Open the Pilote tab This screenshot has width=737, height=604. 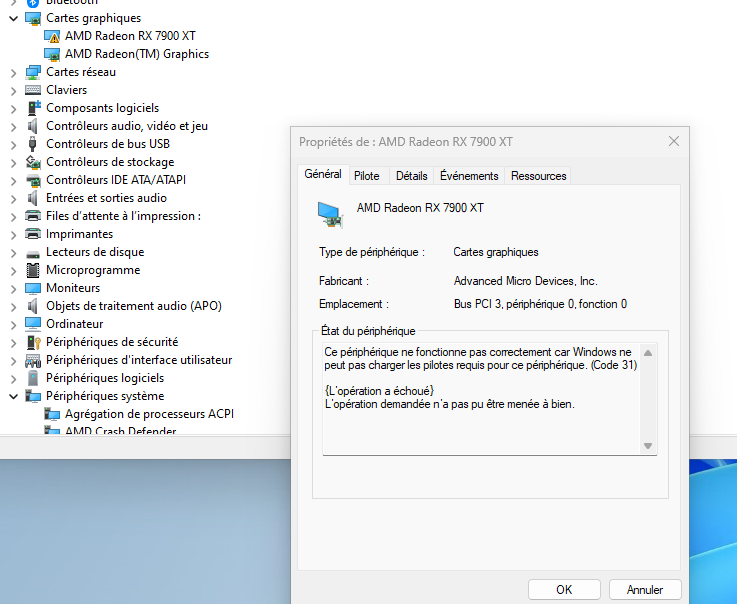(367, 176)
